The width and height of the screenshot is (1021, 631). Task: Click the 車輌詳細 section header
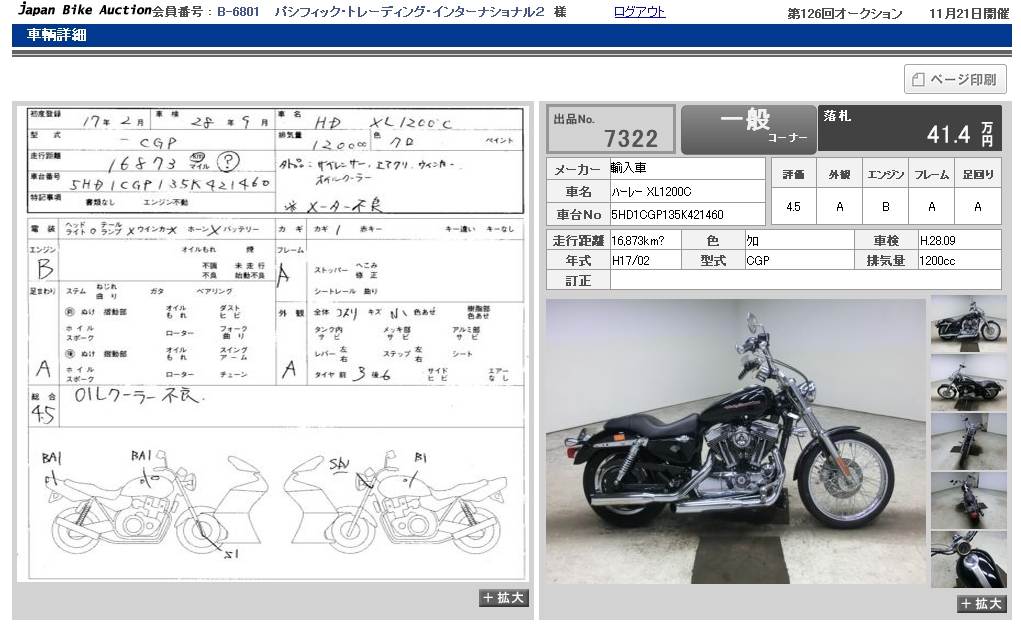pos(56,35)
